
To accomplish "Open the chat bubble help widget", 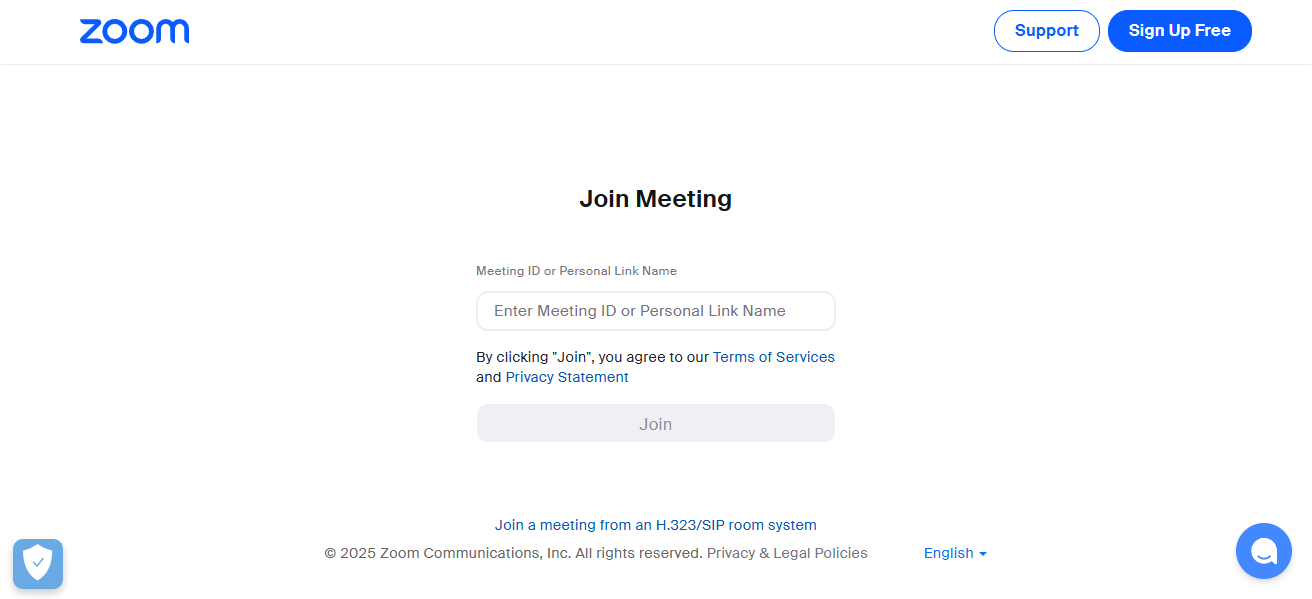I will click(1264, 551).
